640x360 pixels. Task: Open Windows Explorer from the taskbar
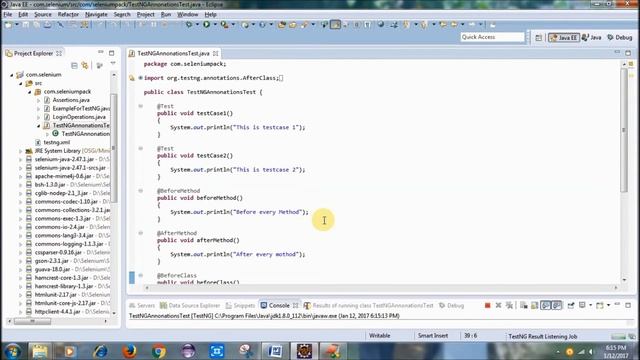click(40, 351)
